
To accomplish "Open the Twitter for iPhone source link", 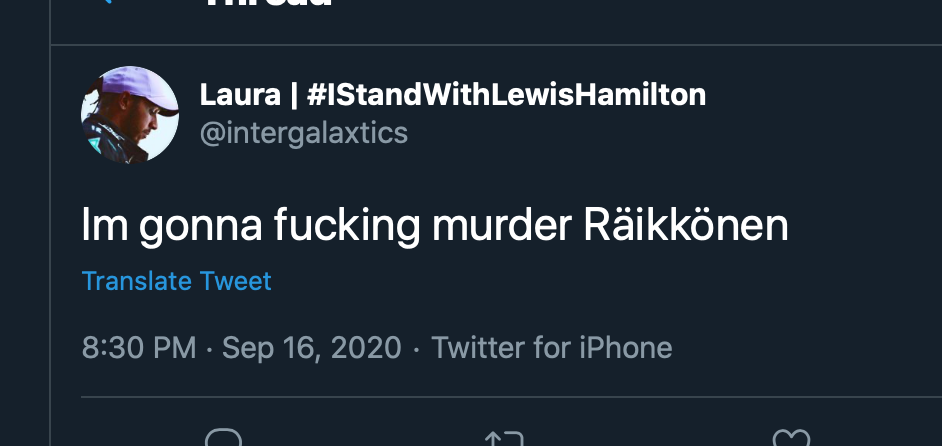I will click(552, 347).
